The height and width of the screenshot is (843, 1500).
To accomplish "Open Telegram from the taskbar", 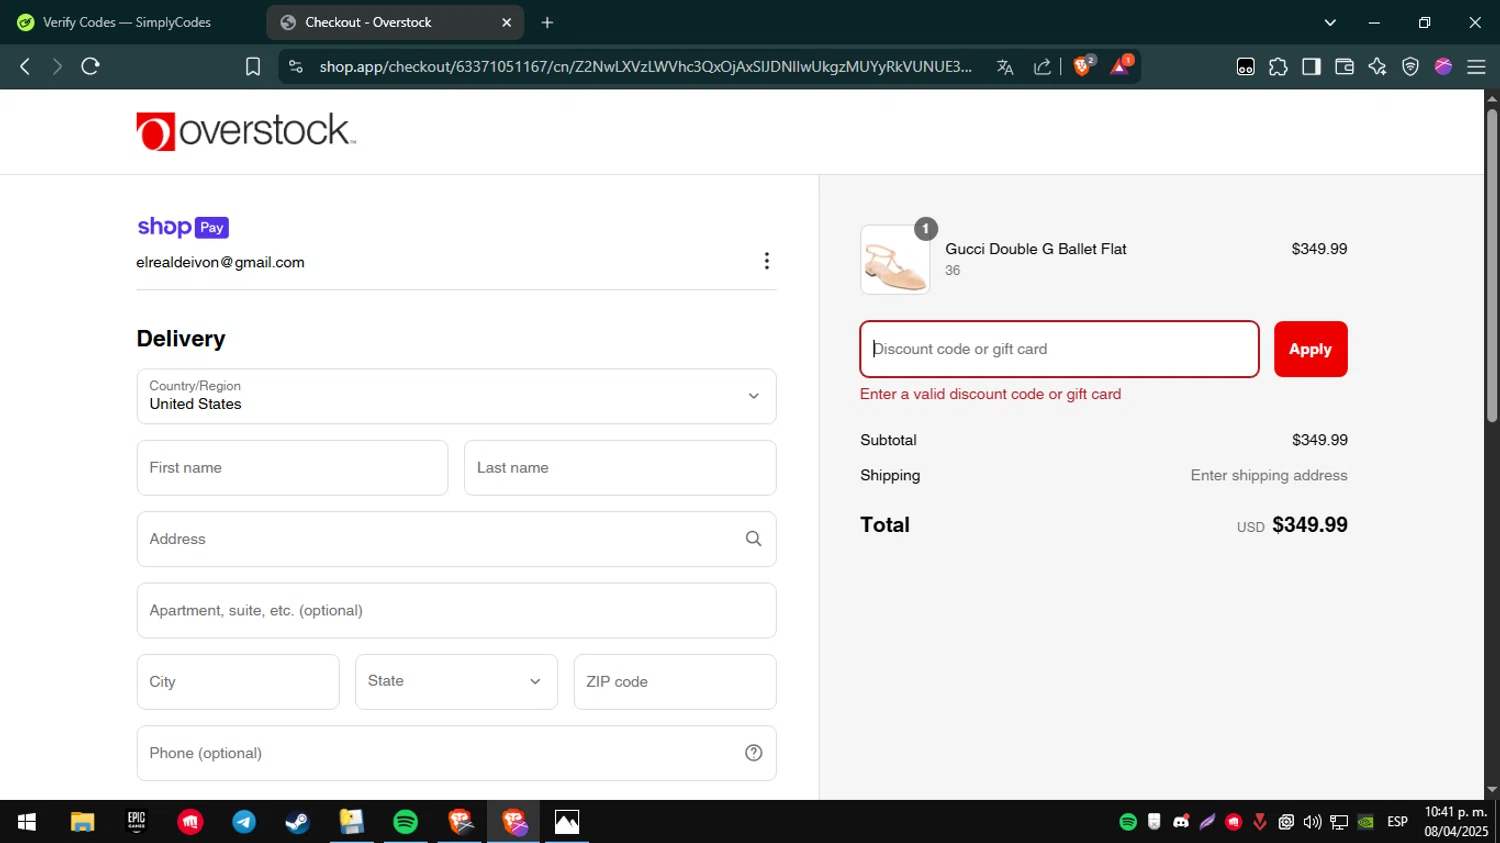I will point(244,822).
